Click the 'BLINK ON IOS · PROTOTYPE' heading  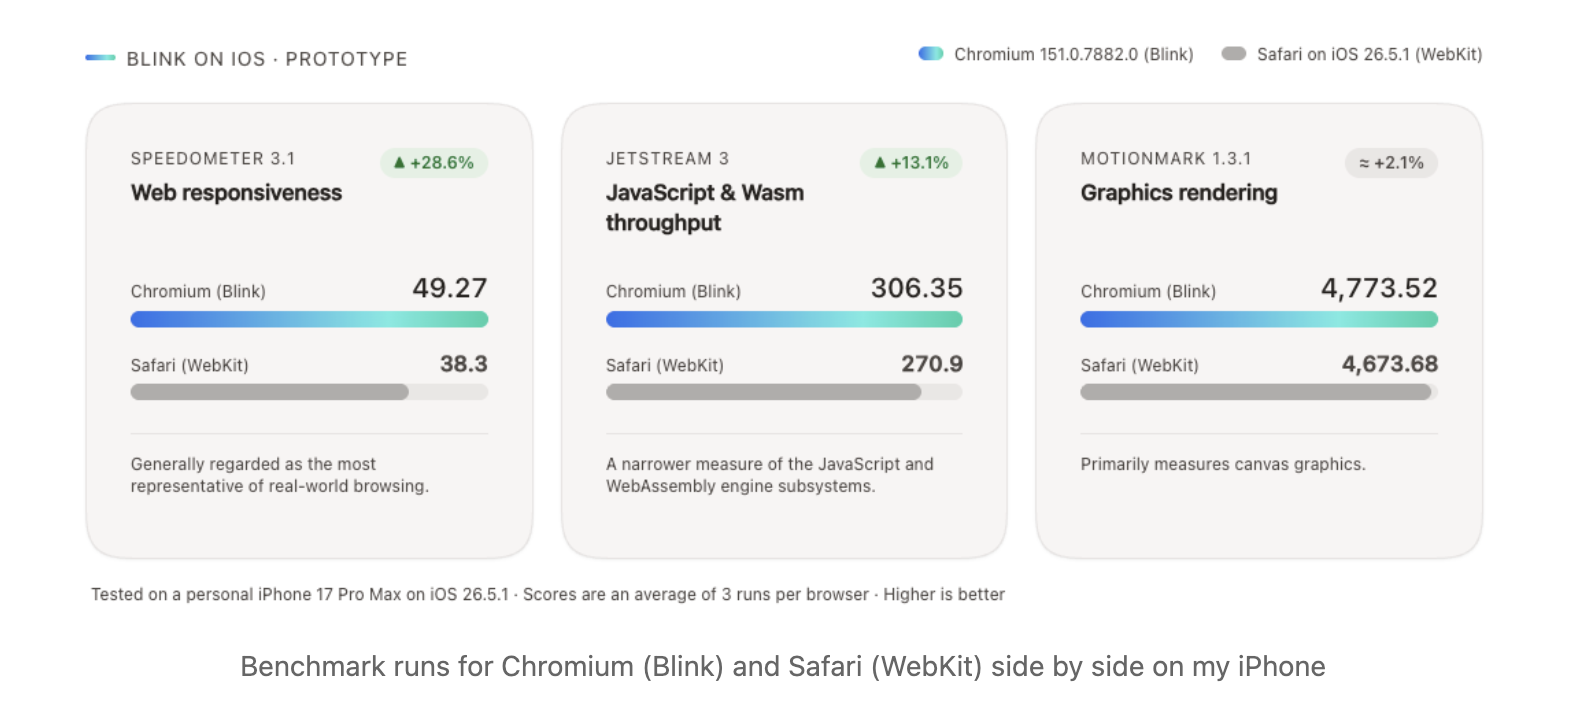point(267,59)
